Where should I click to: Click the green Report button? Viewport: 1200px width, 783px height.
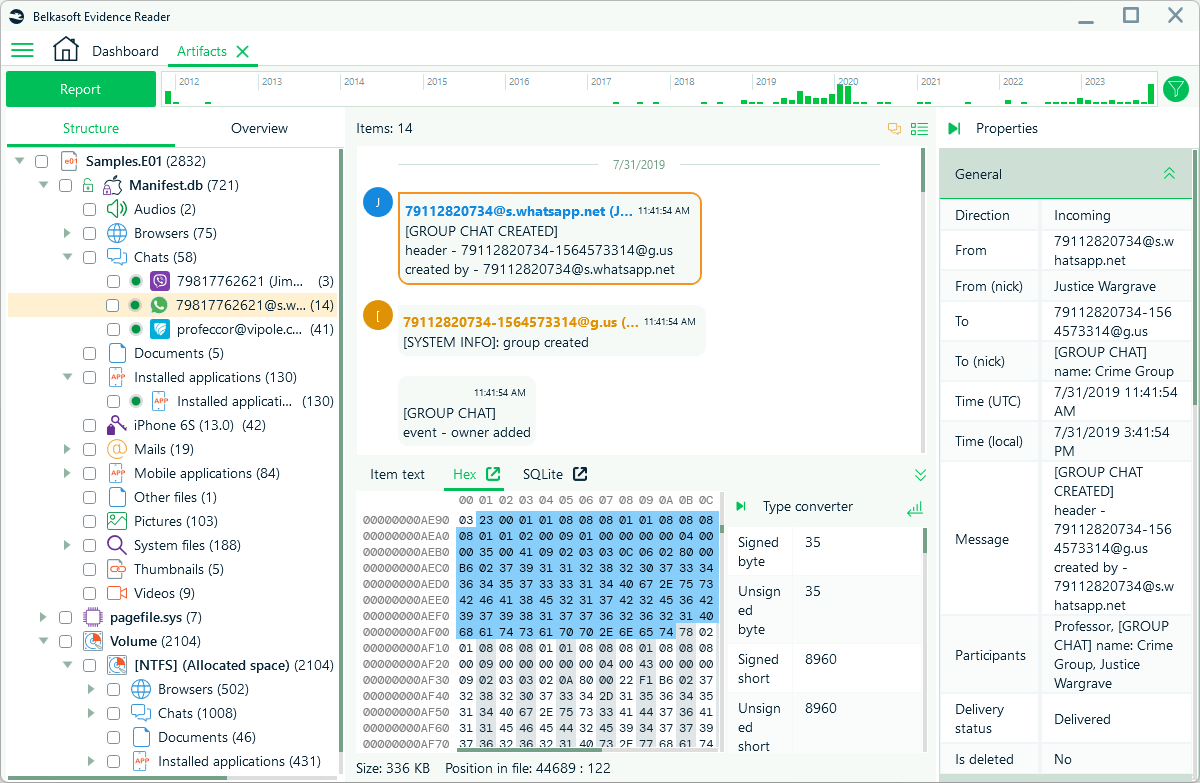[80, 89]
